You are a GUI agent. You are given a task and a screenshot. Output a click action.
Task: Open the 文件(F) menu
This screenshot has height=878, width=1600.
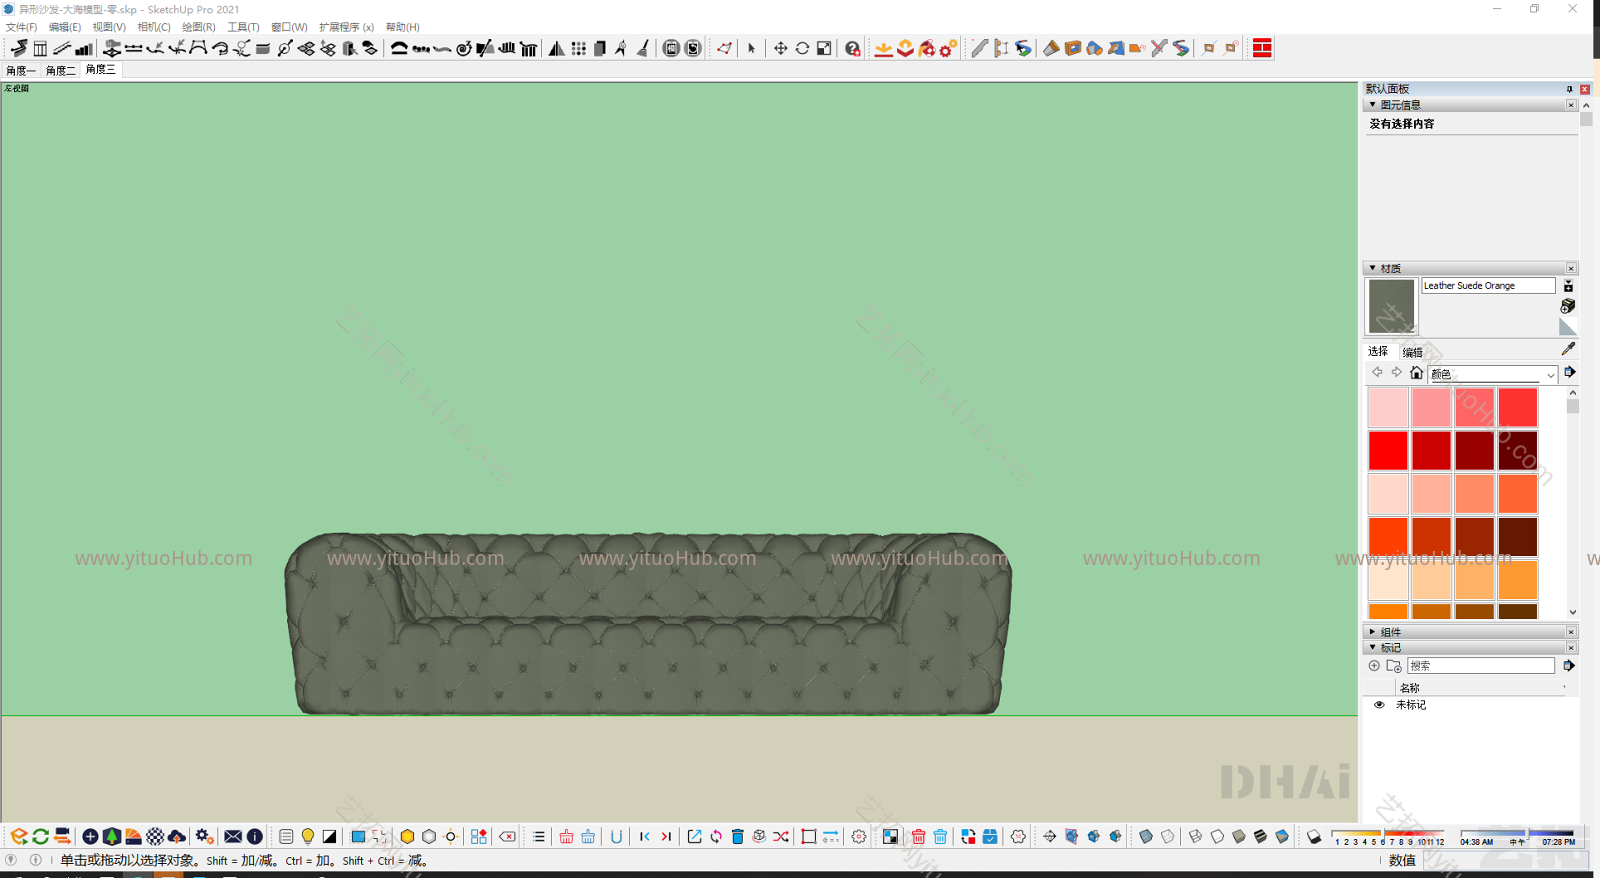pyautogui.click(x=21, y=27)
